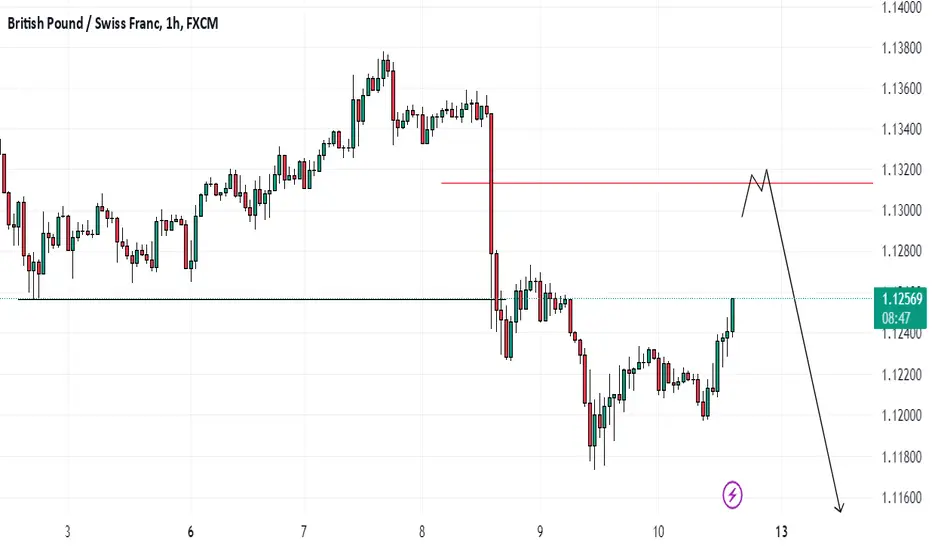Screen dimensions: 932x550
Task: Click the purple lightning bolt event icon
Action: pyautogui.click(x=732, y=495)
